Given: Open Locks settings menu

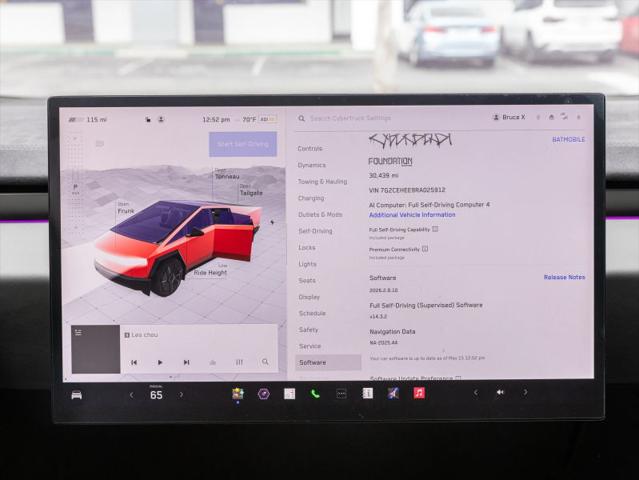Looking at the screenshot, I should tap(306, 248).
